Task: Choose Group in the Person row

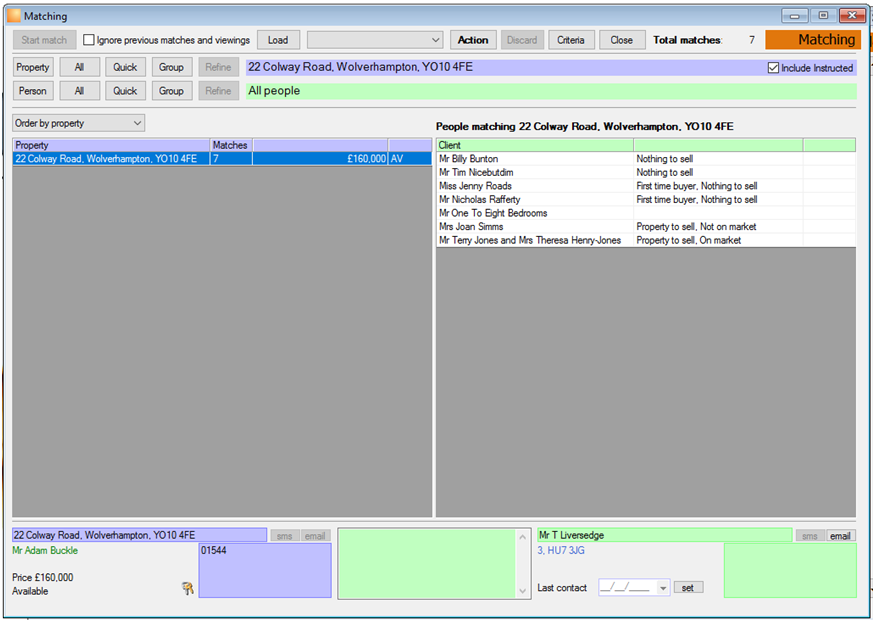Action: tap(171, 91)
